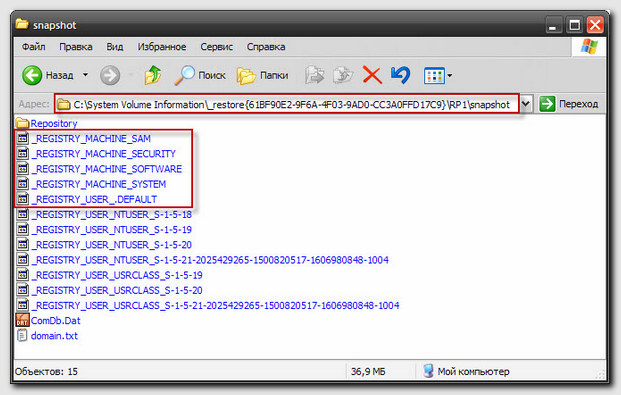621x395 pixels.
Task: Open the Вид menu
Action: click(114, 47)
